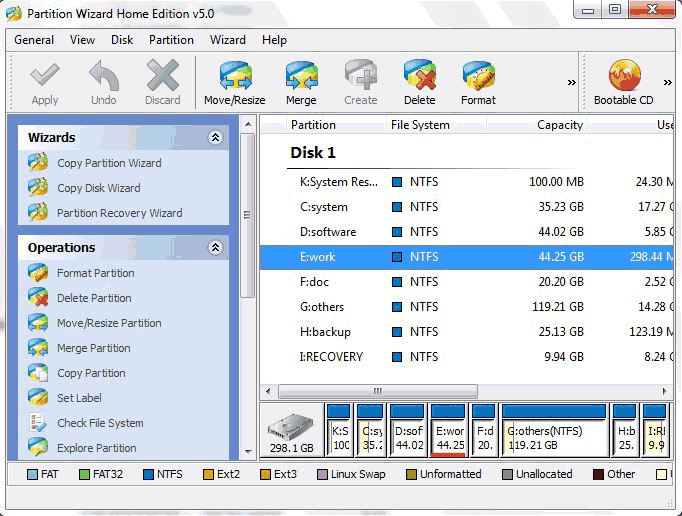The image size is (682, 516).
Task: Click the Disk 1 heading
Action: [x=313, y=153]
